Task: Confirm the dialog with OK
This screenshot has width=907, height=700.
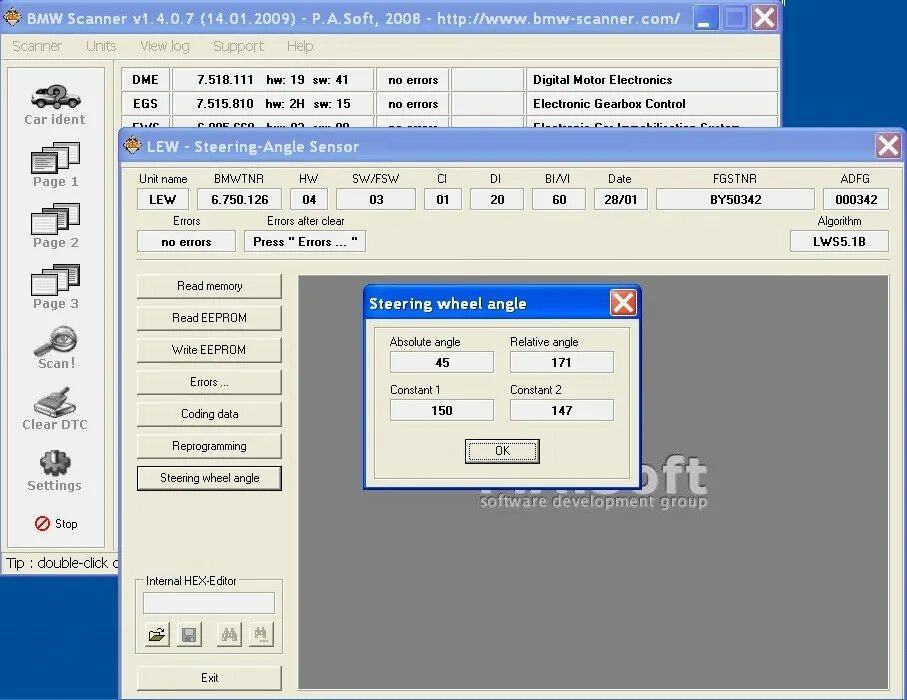Action: pyautogui.click(x=502, y=451)
